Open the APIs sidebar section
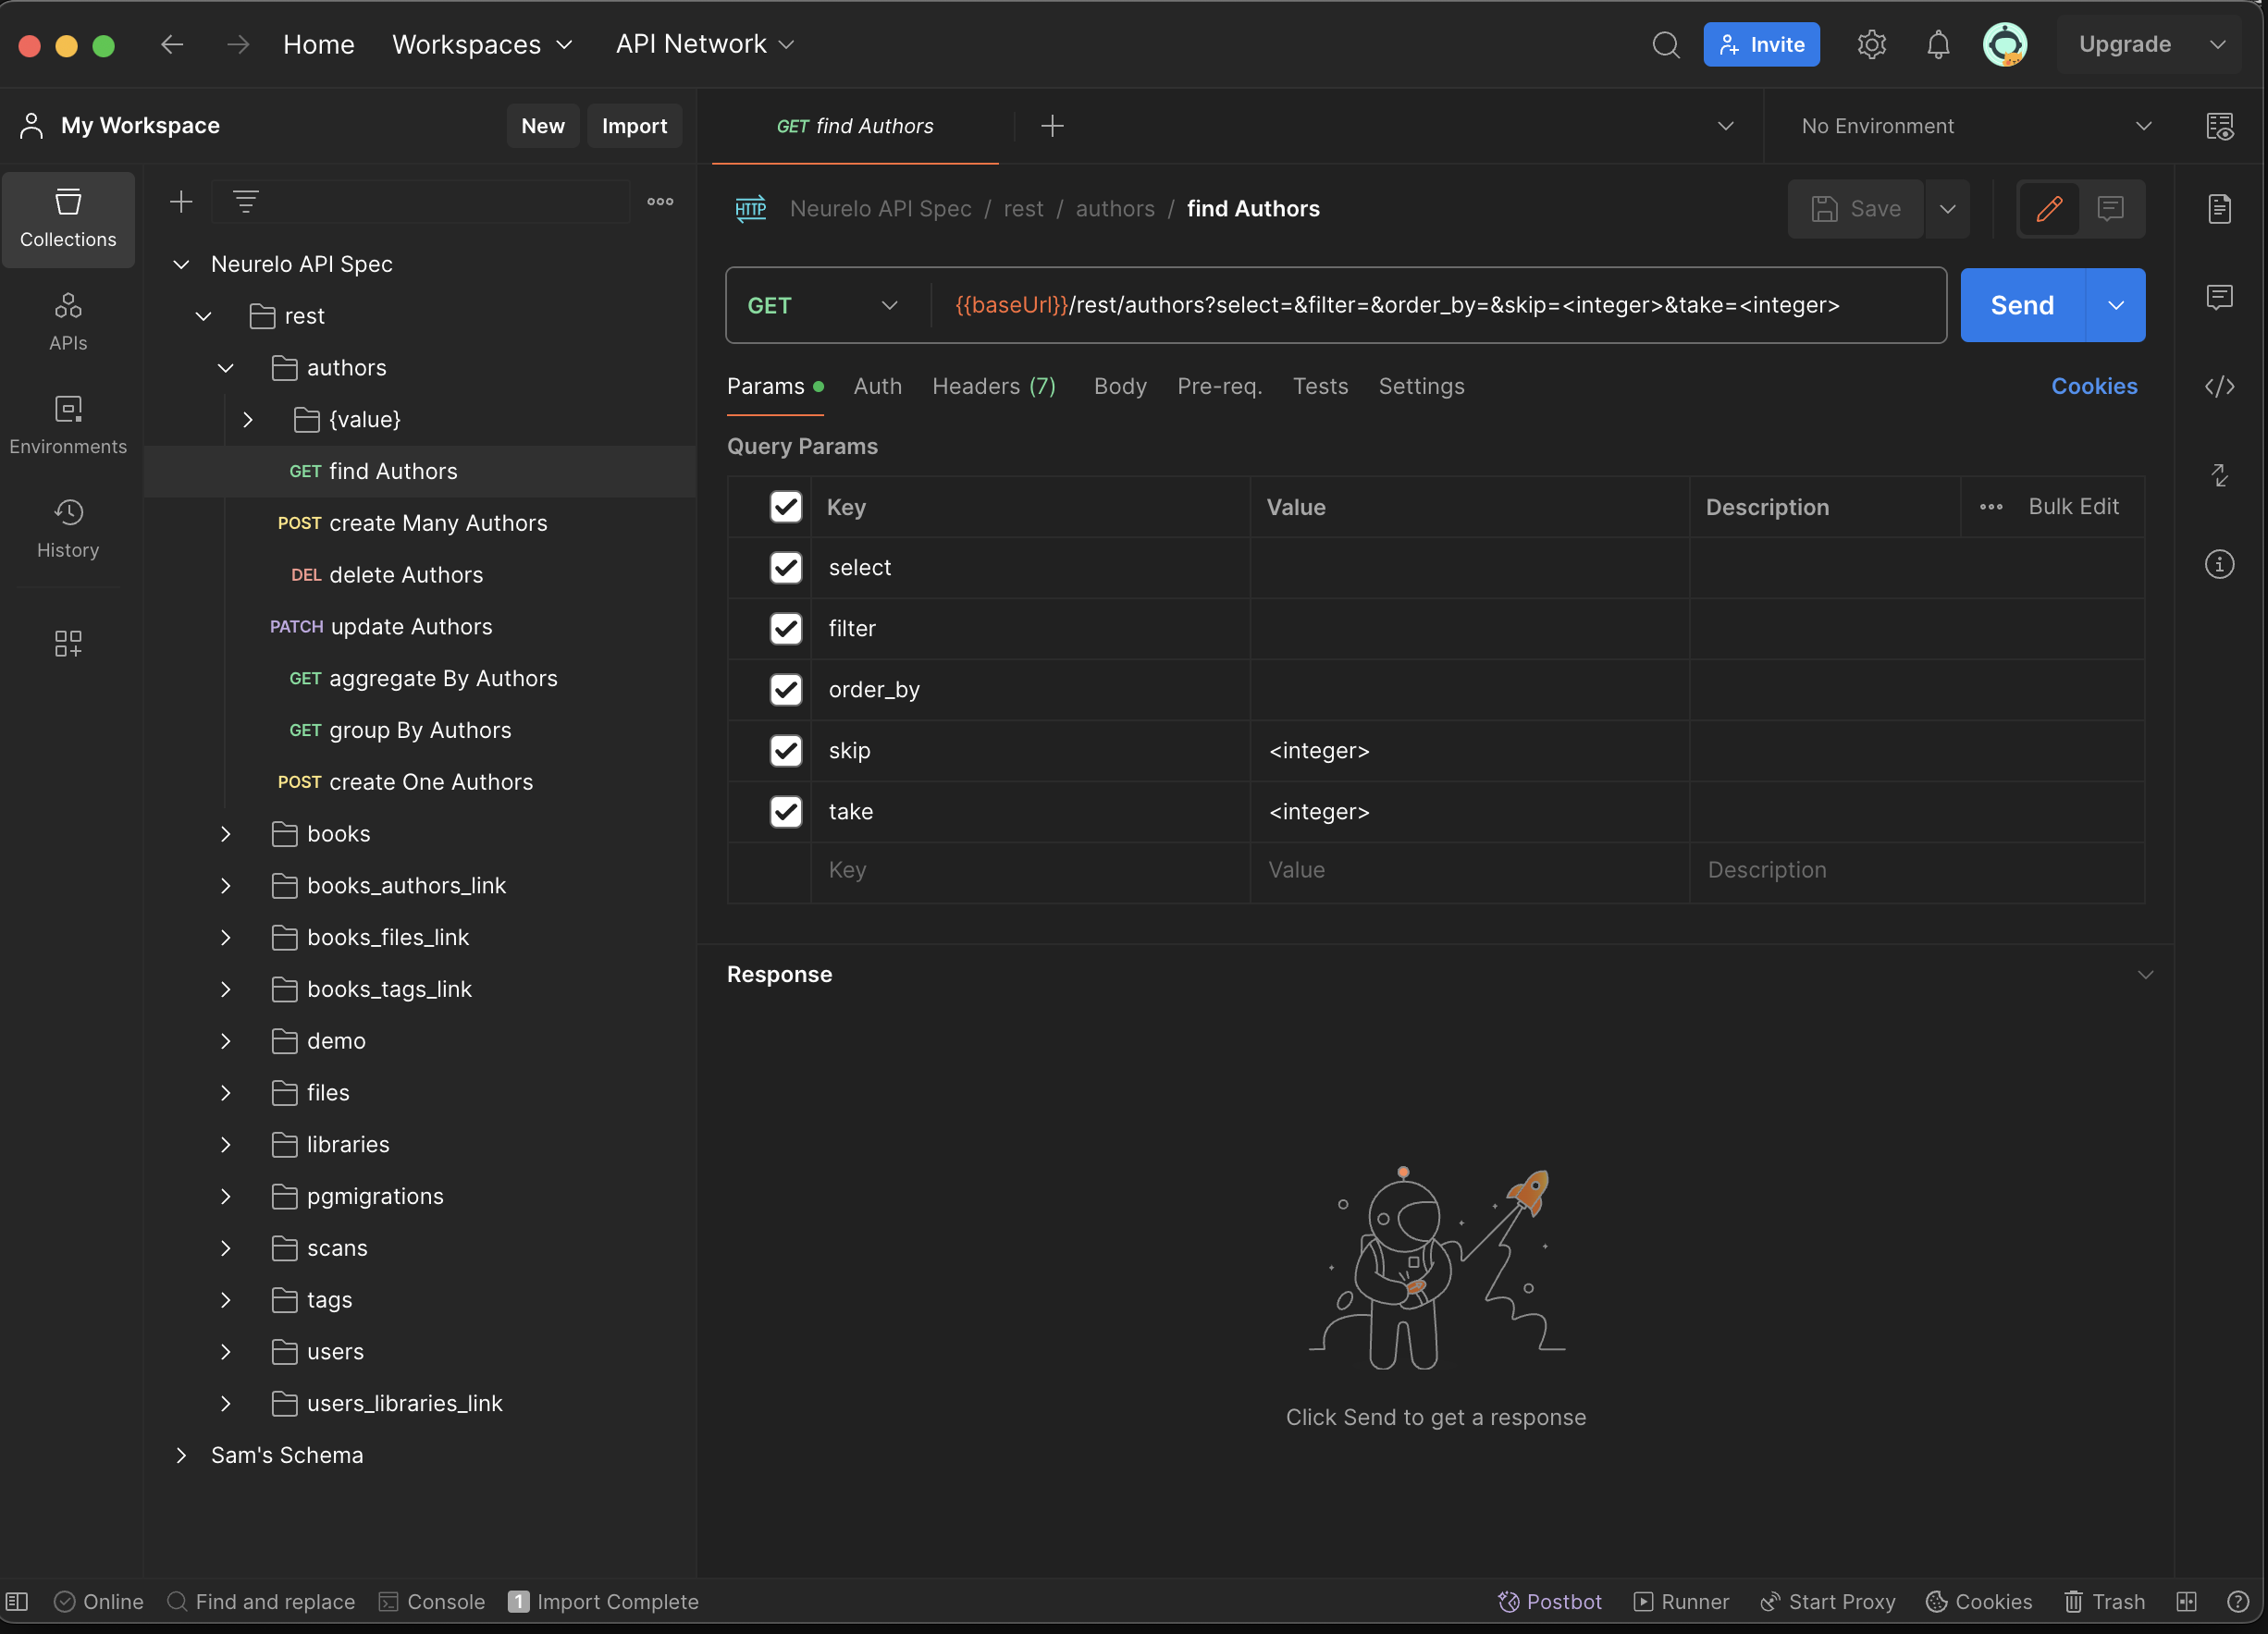Image resolution: width=2268 pixels, height=1634 pixels. (x=68, y=320)
